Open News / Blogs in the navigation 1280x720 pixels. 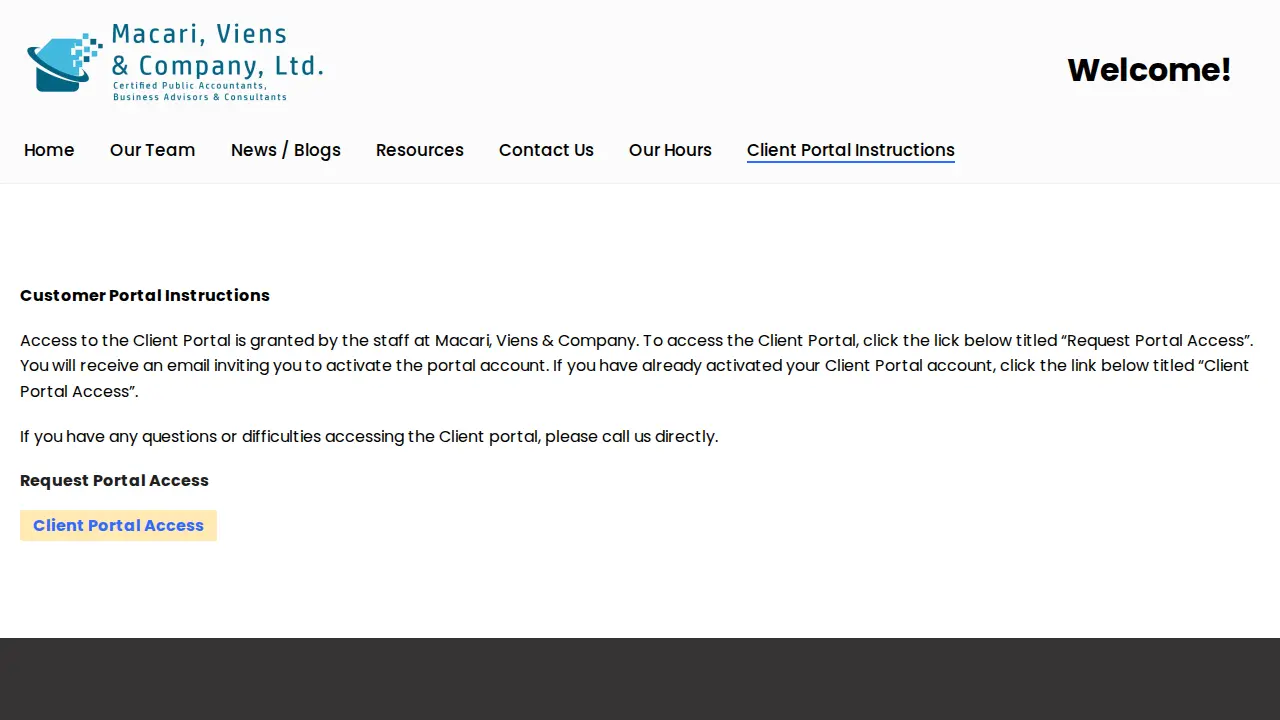click(286, 150)
